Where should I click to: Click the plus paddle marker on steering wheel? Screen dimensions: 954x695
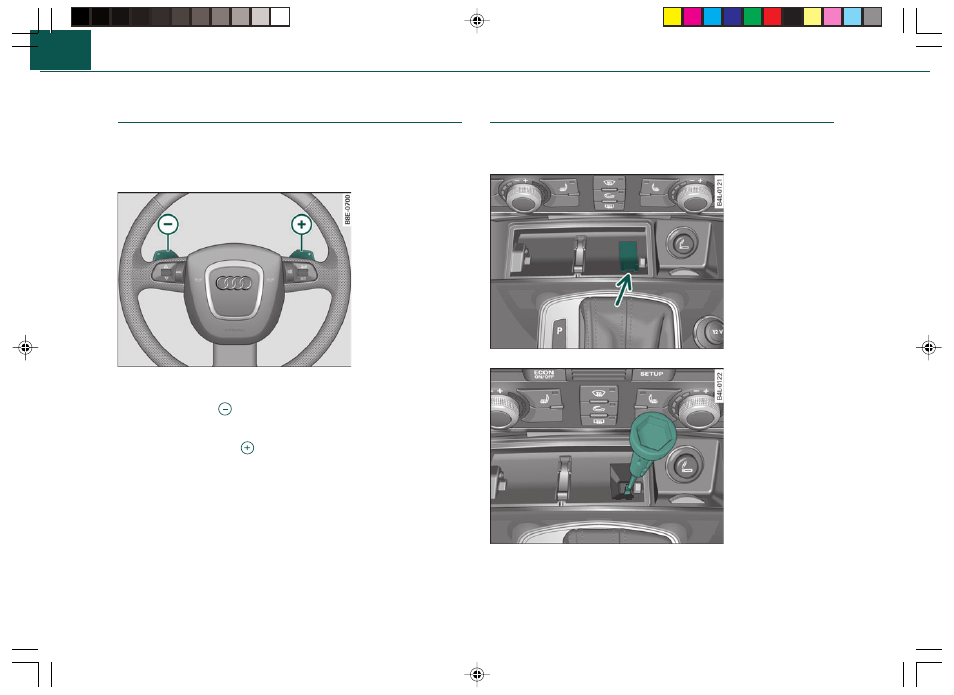(302, 225)
